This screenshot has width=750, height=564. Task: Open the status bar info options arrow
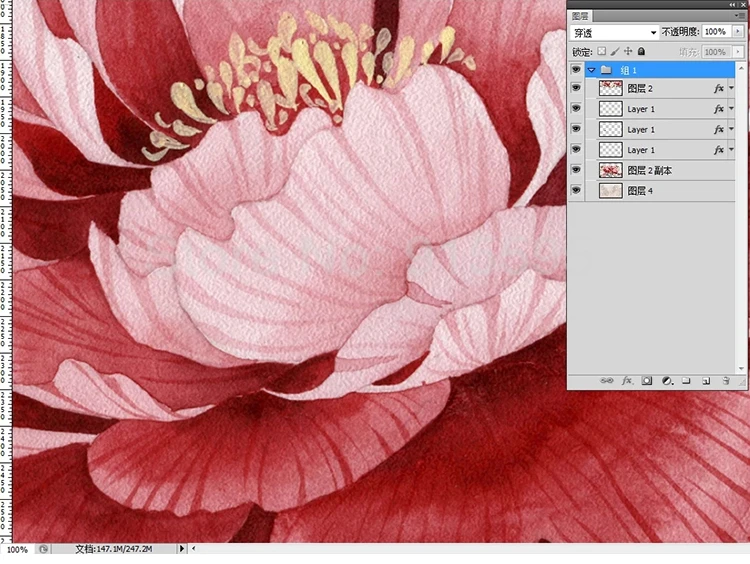[181, 549]
